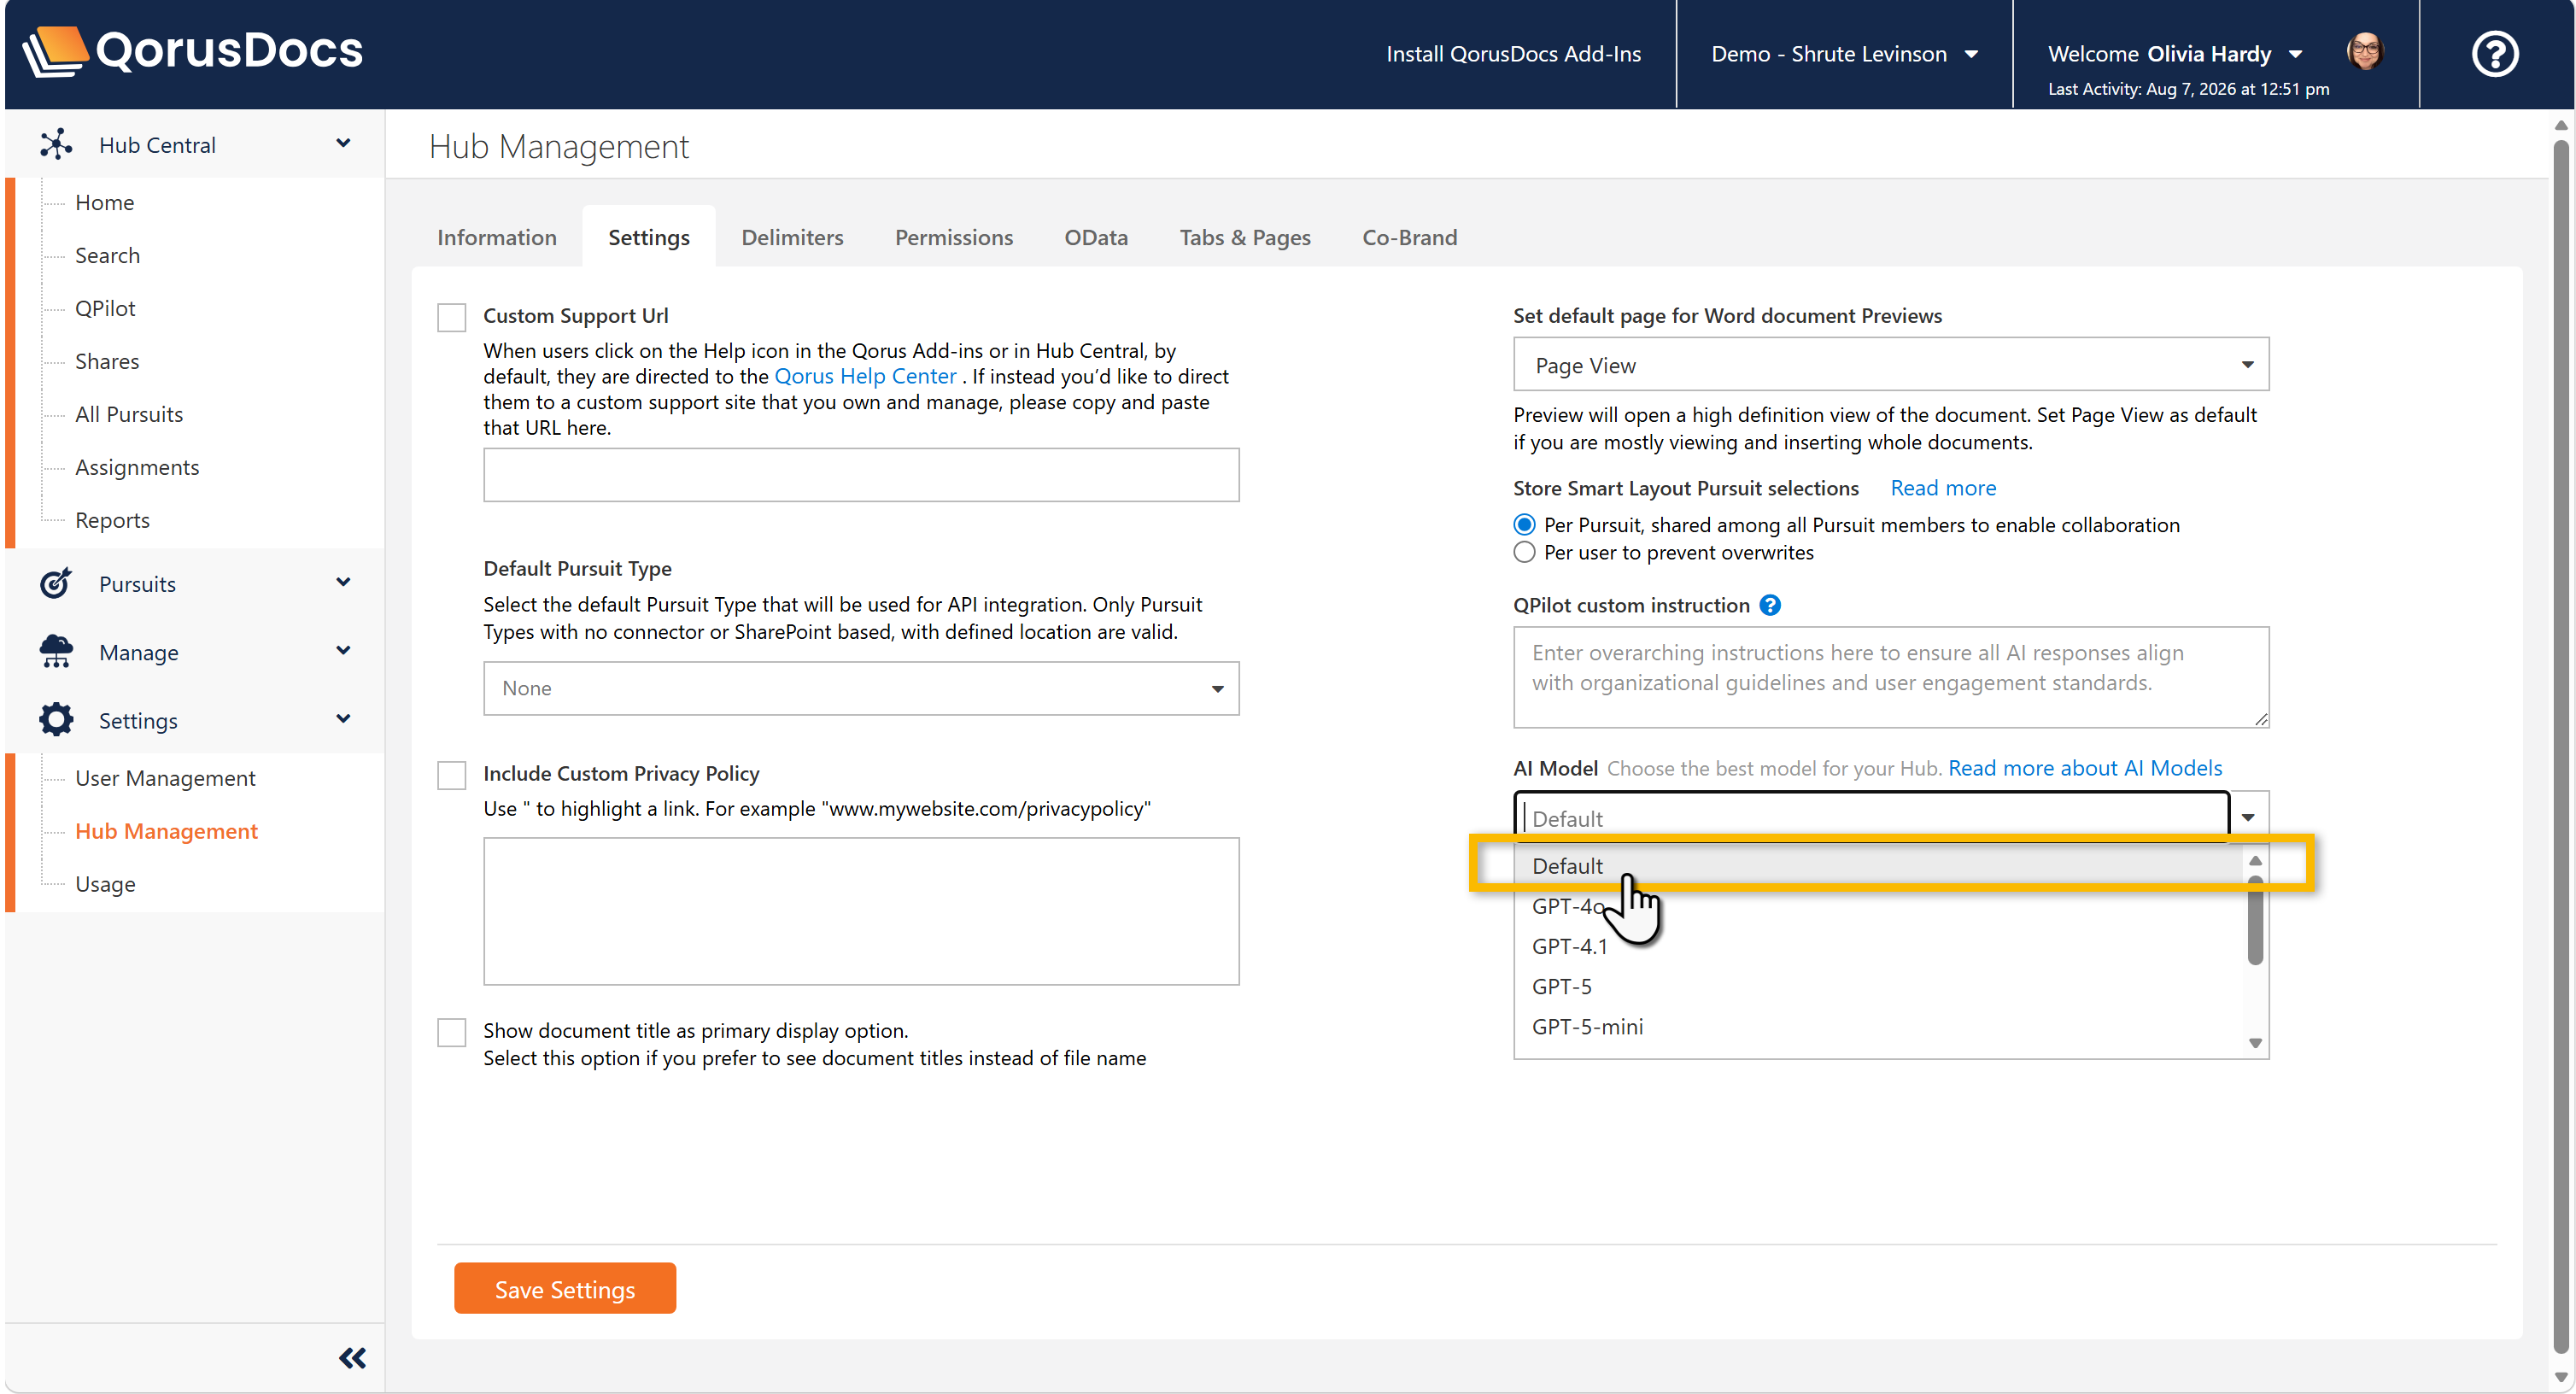Select Per Pursuit shared among members radio
The width and height of the screenshot is (2576, 1394).
[x=1524, y=525]
